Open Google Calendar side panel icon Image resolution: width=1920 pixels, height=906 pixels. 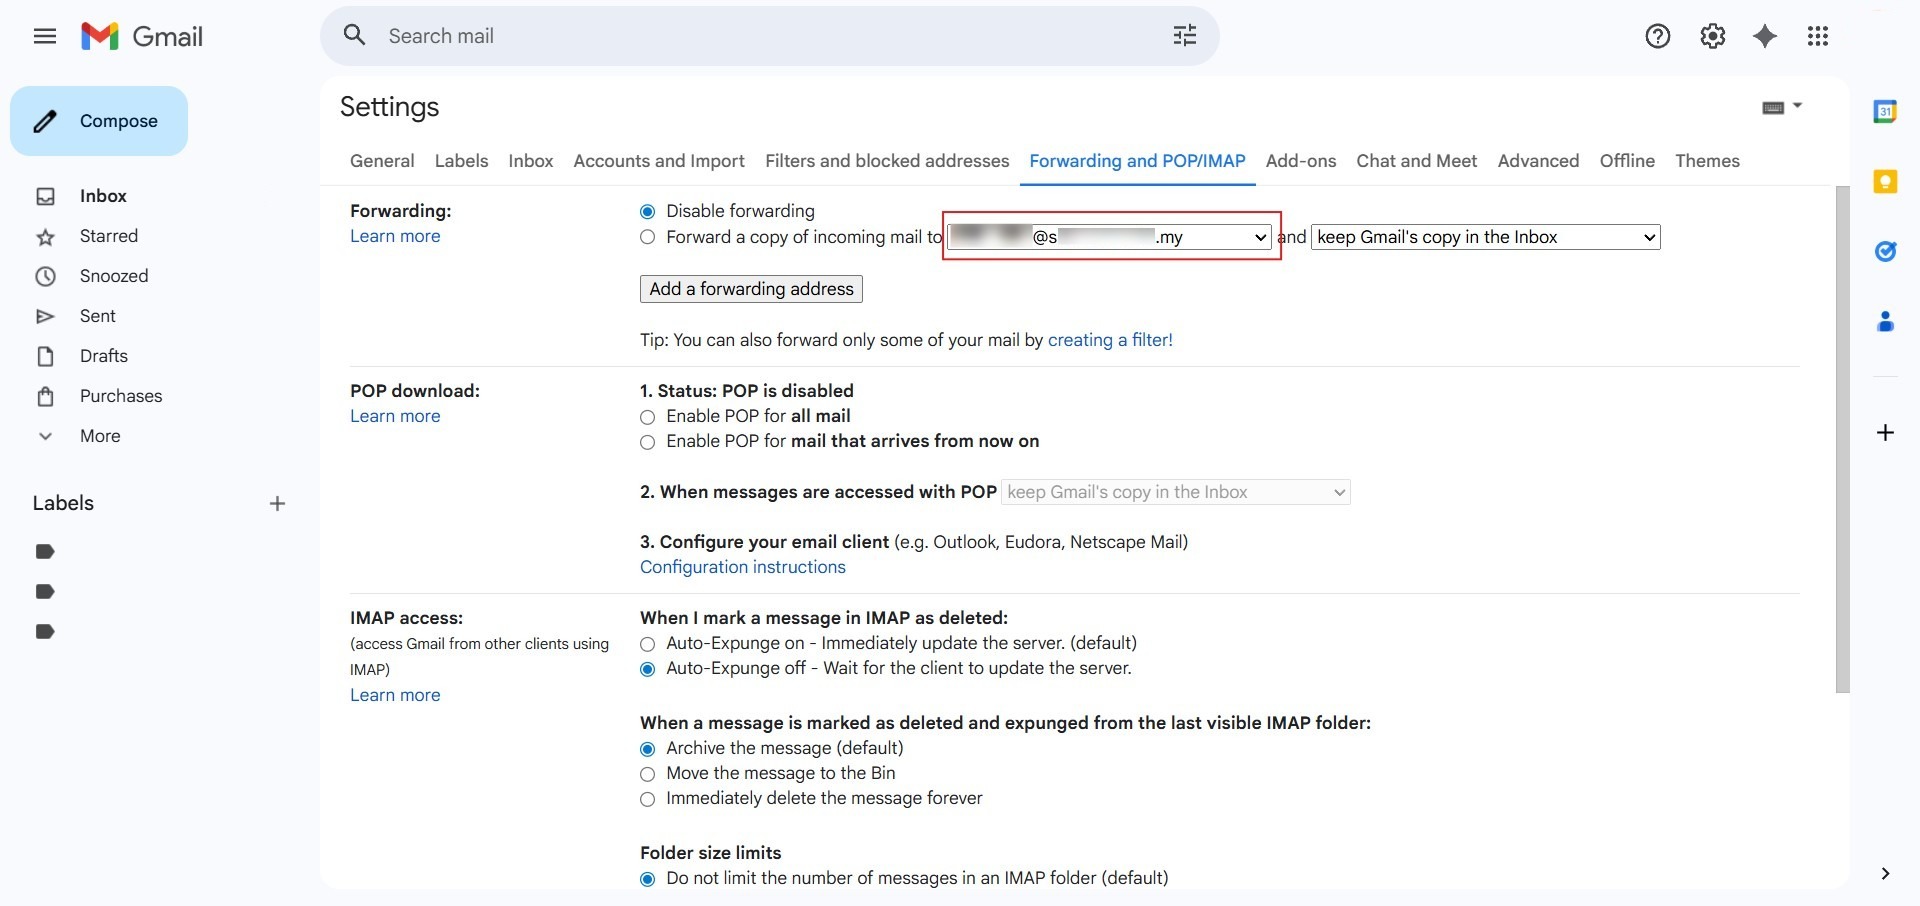[1885, 112]
